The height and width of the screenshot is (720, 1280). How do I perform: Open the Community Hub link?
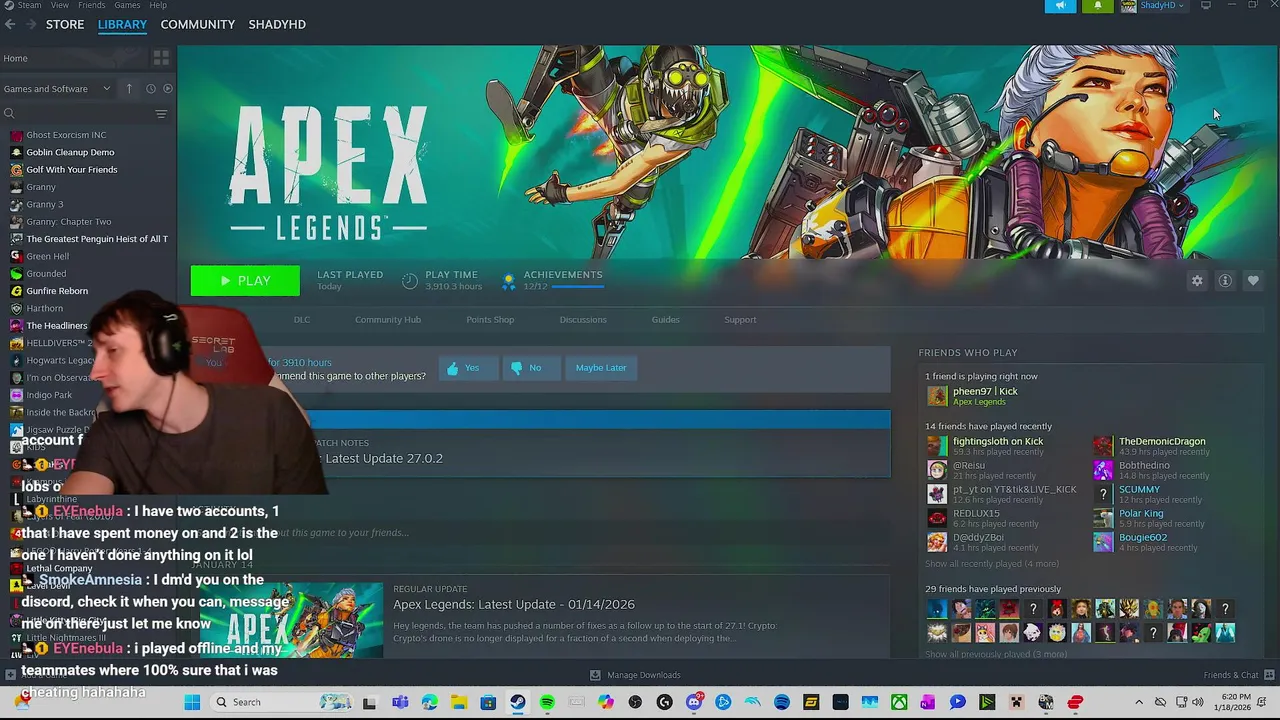pyautogui.click(x=388, y=320)
